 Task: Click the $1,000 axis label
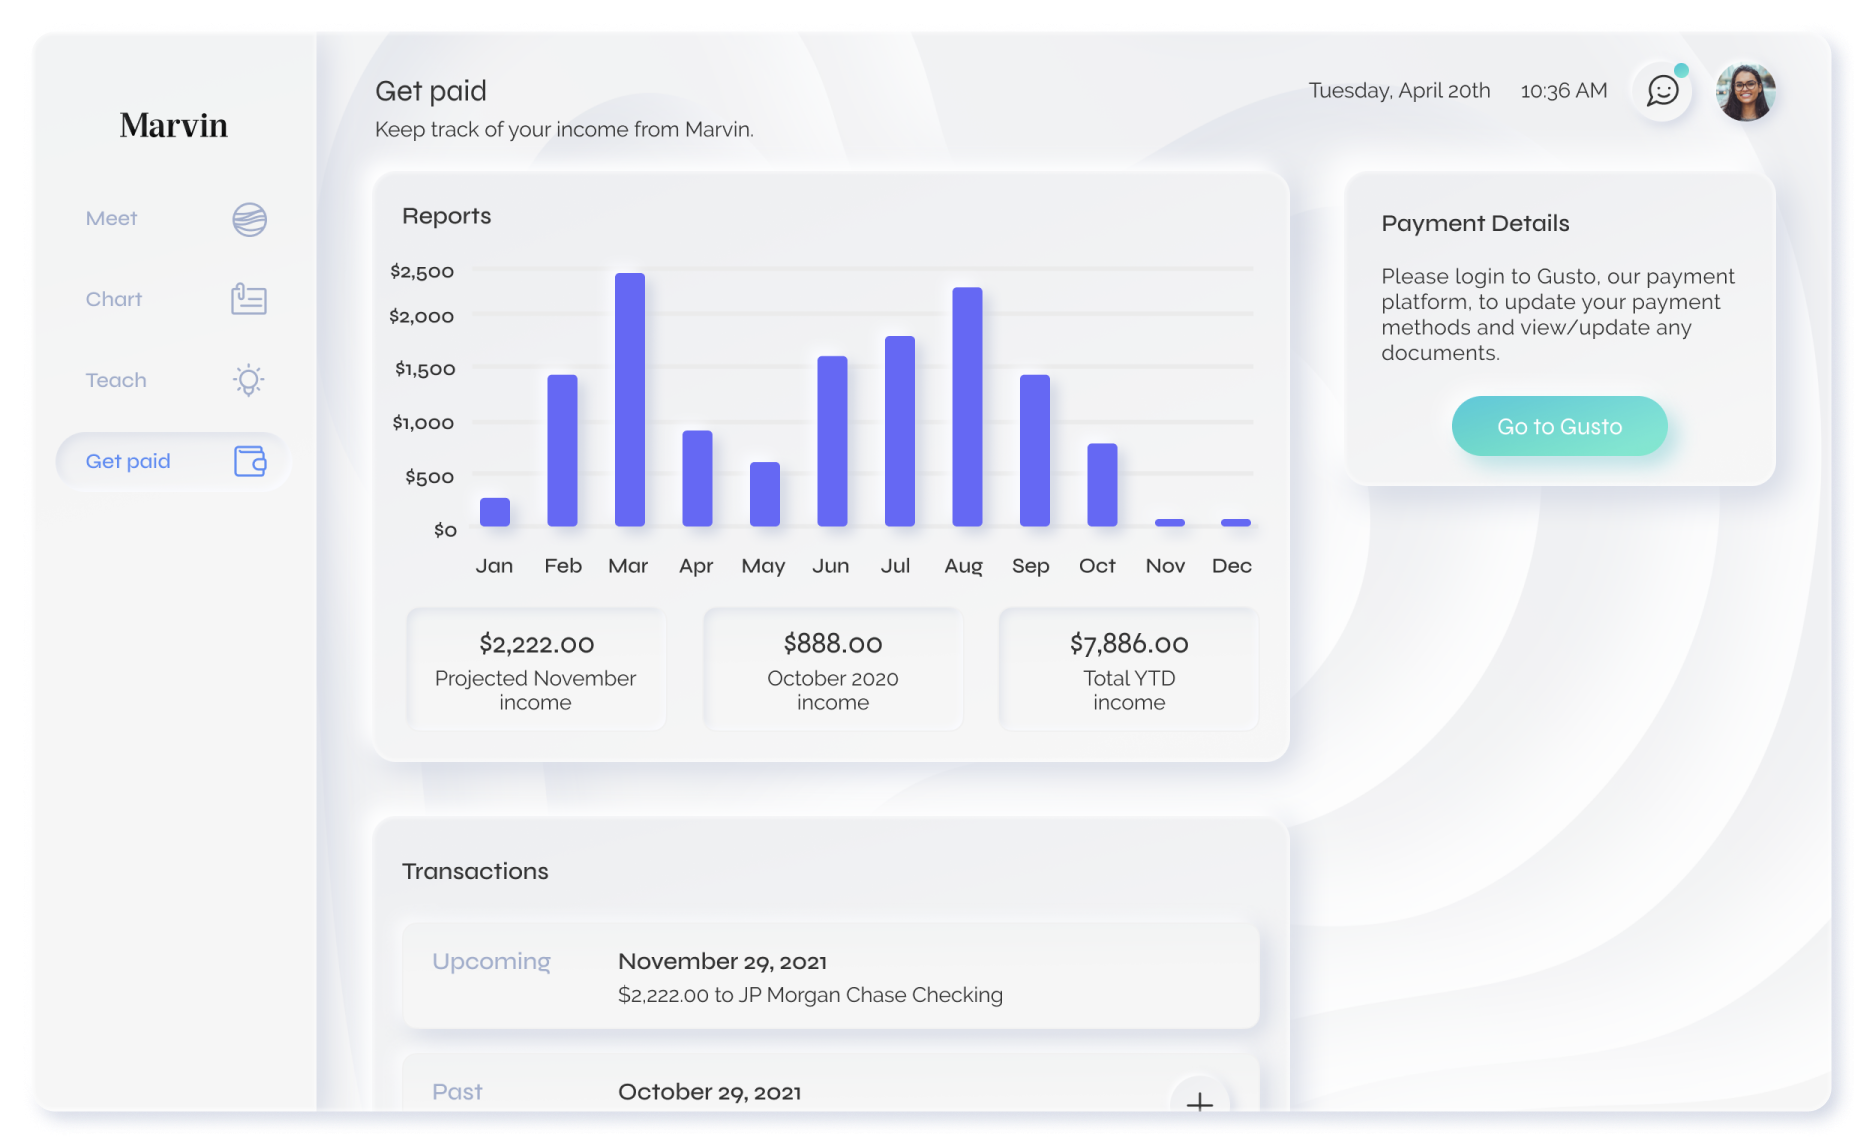tap(422, 423)
